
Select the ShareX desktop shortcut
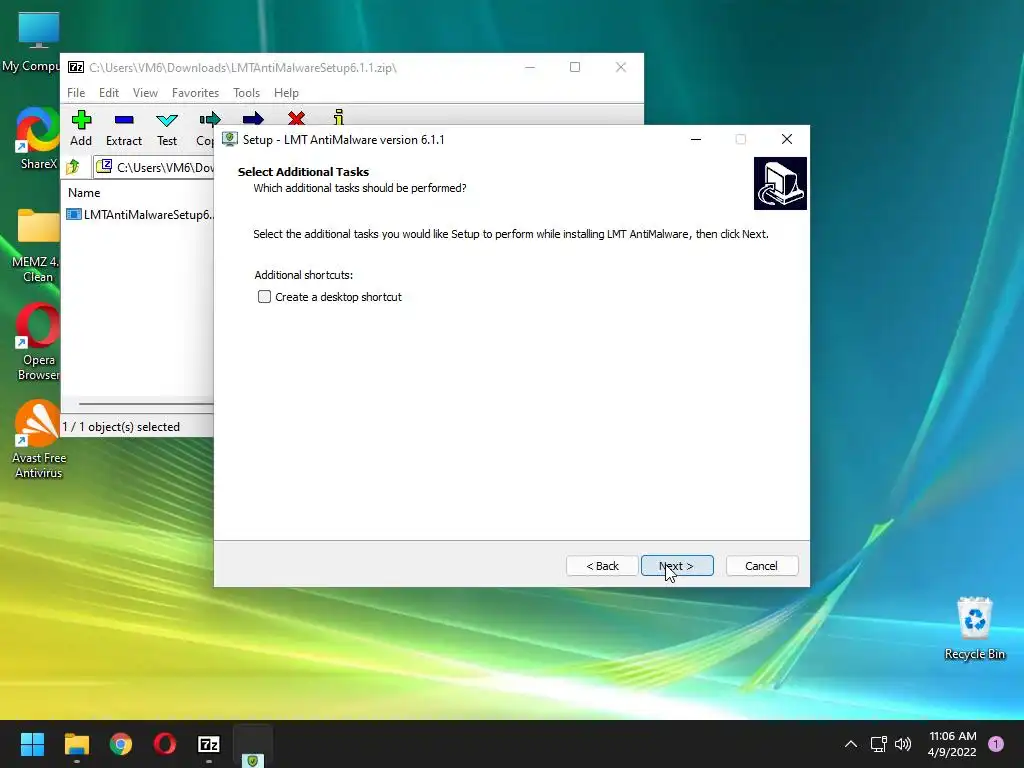click(38, 138)
